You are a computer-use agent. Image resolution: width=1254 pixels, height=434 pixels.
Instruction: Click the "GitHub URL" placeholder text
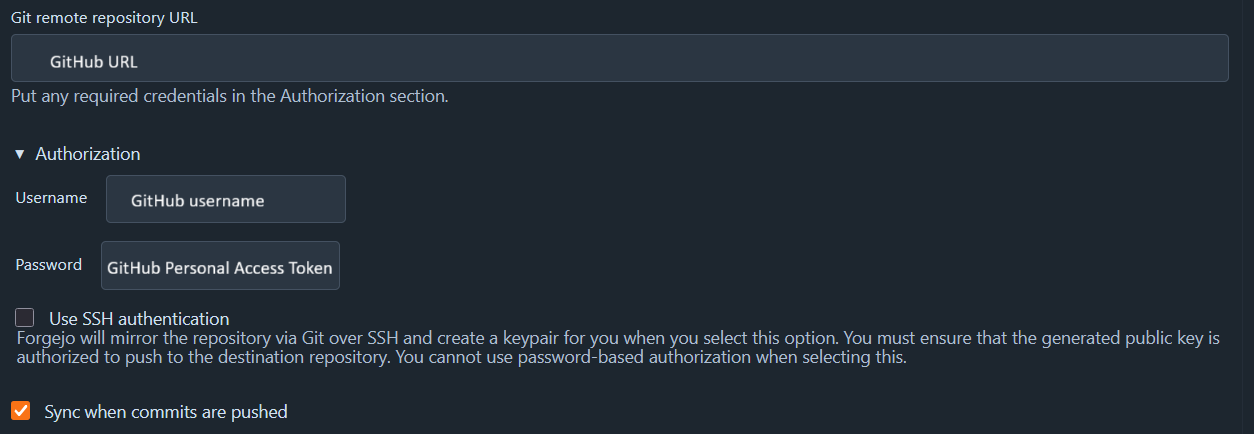tap(94, 62)
